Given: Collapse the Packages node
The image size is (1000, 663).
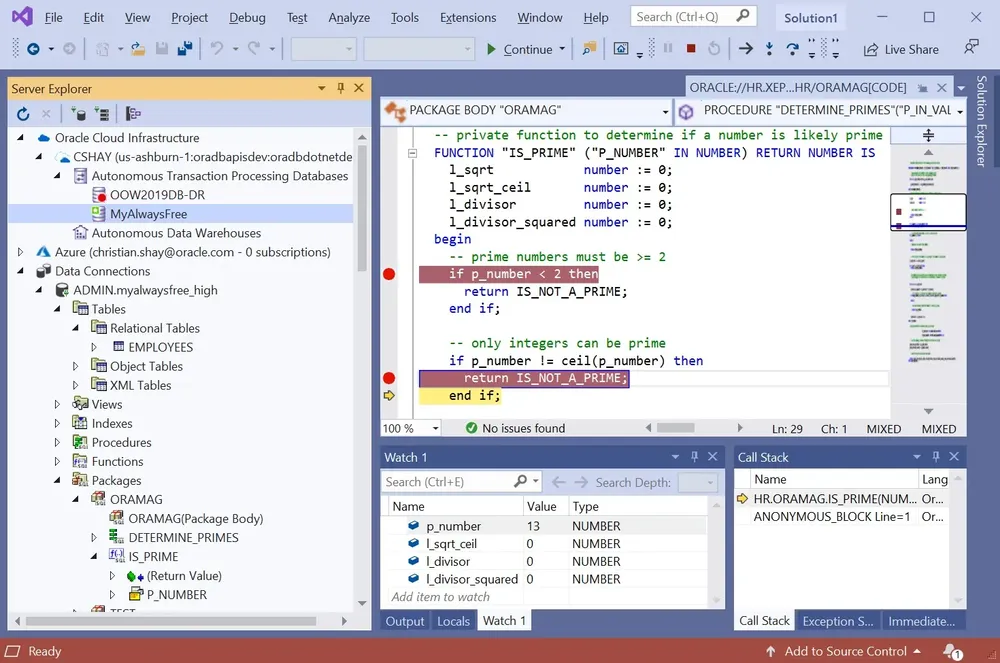Looking at the screenshot, I should [x=57, y=480].
